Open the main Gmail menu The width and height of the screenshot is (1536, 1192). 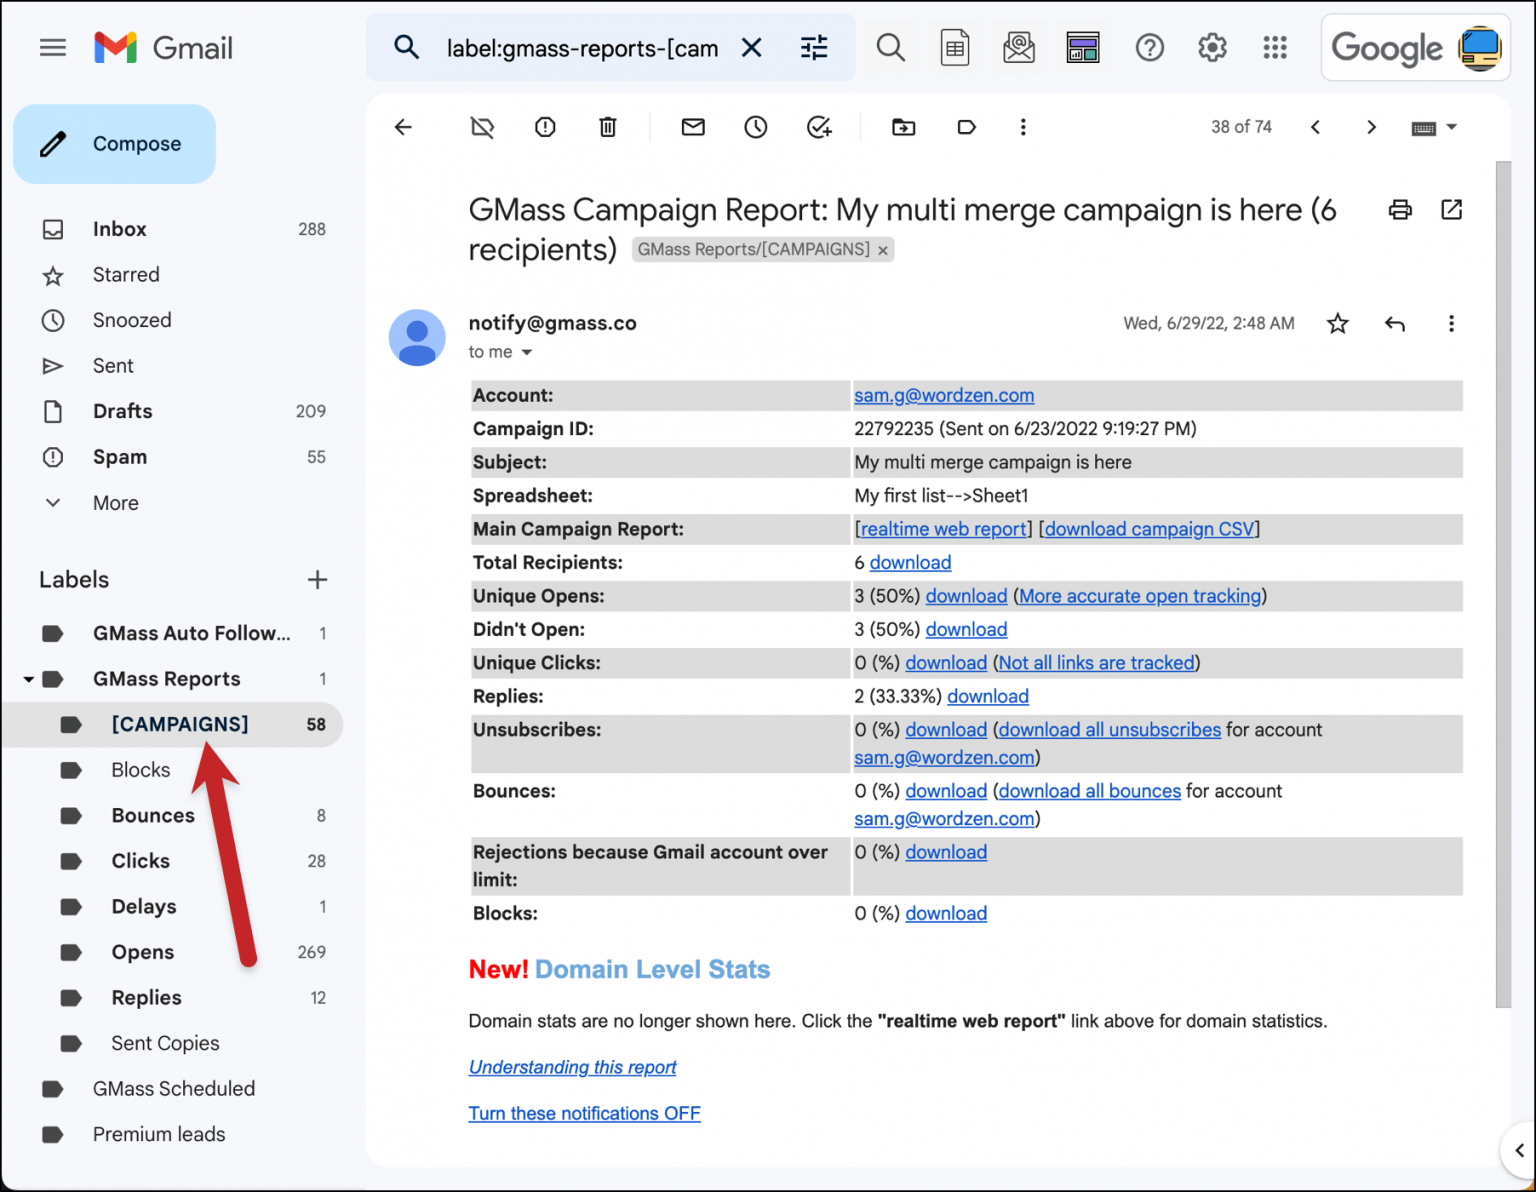52,47
